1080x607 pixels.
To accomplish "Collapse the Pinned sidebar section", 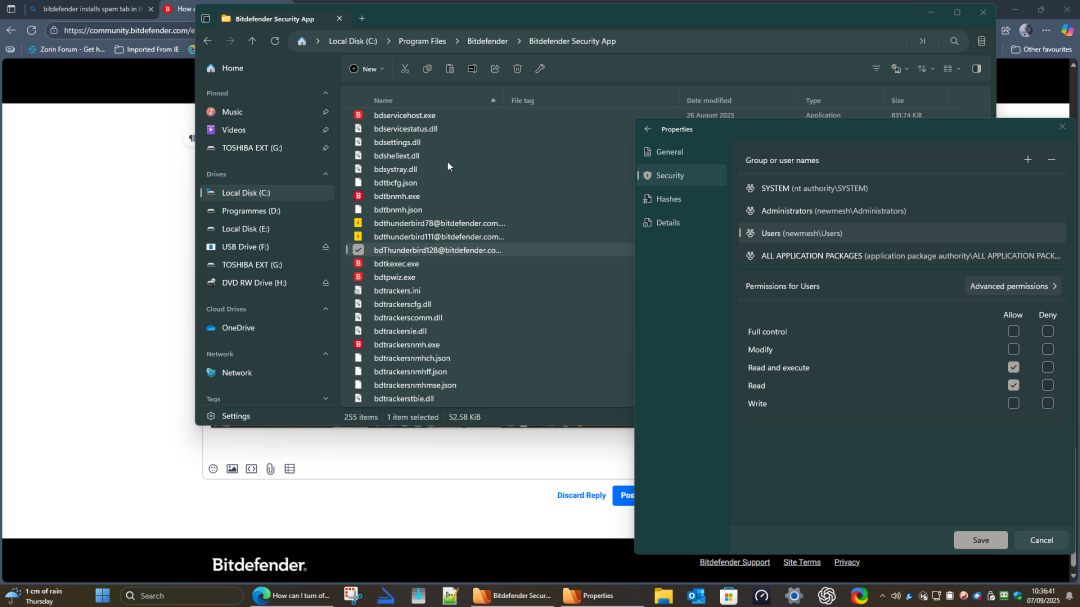I will [x=326, y=93].
